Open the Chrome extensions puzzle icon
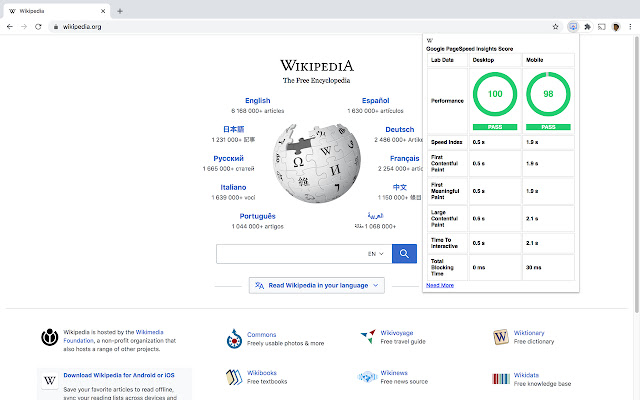The image size is (640, 400). (x=587, y=27)
